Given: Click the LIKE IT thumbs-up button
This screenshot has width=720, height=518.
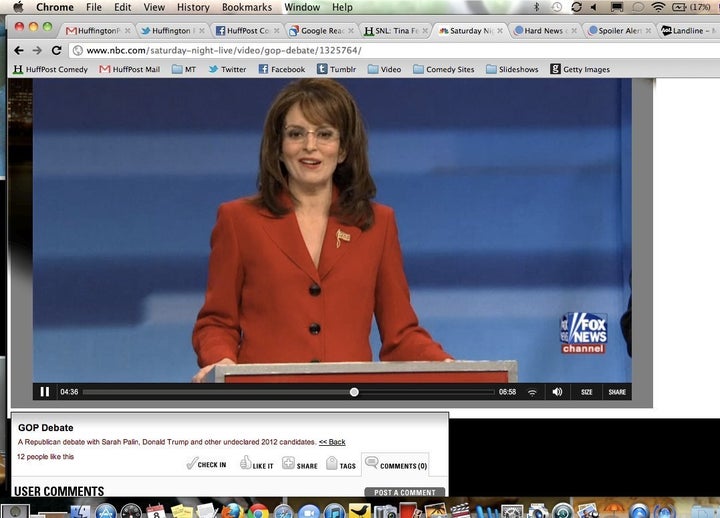Looking at the screenshot, I should [257, 463].
